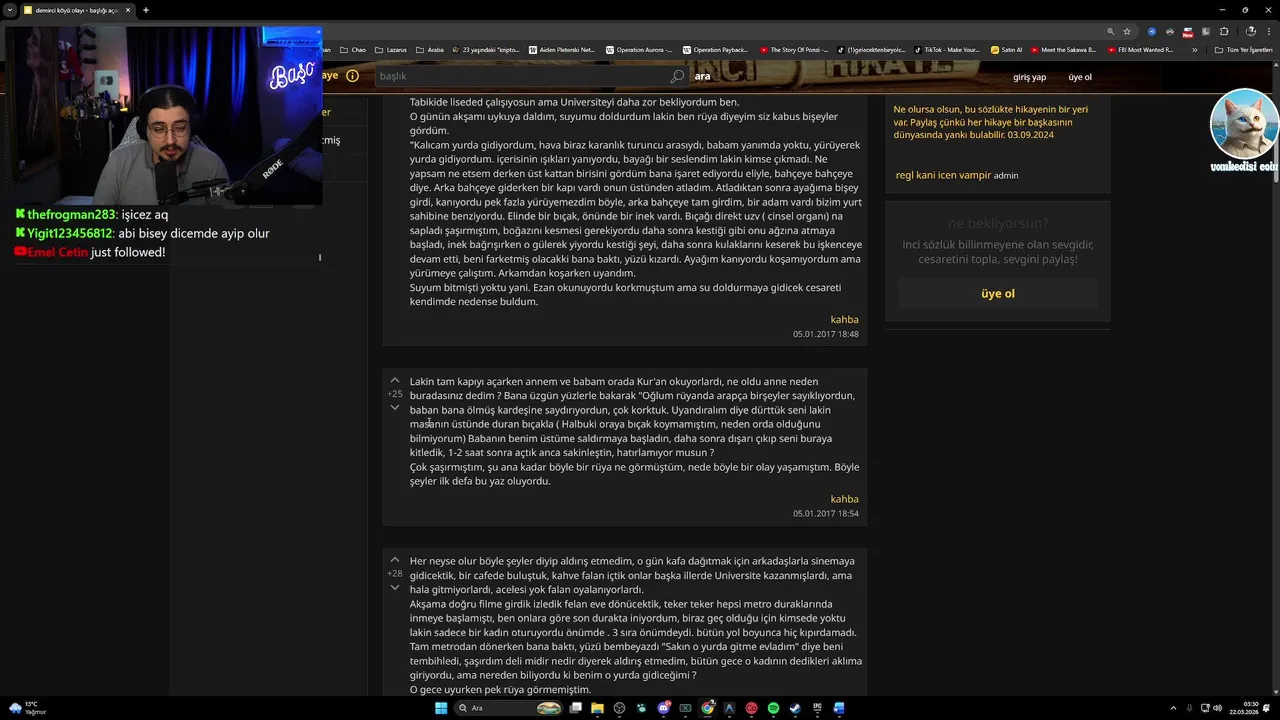This screenshot has height=720, width=1280.
Task: Click the '+25' vote score
Action: coord(395,394)
